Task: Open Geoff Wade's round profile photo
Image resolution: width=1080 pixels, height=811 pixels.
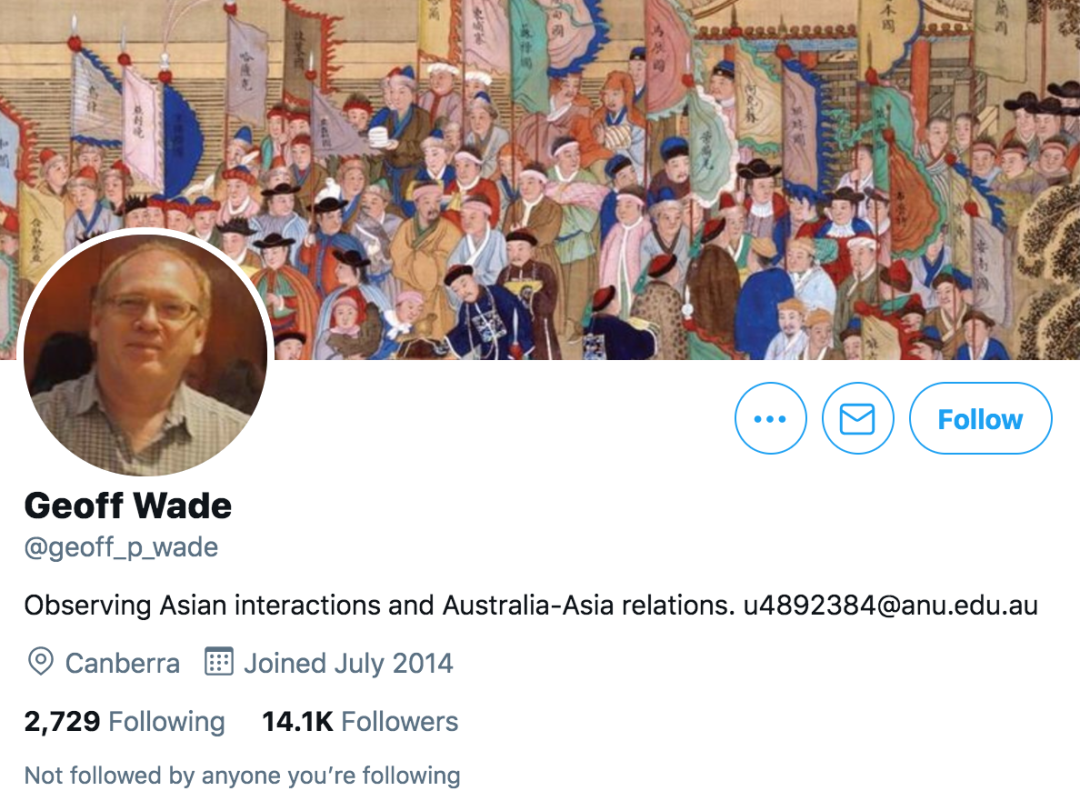Action: click(x=145, y=353)
